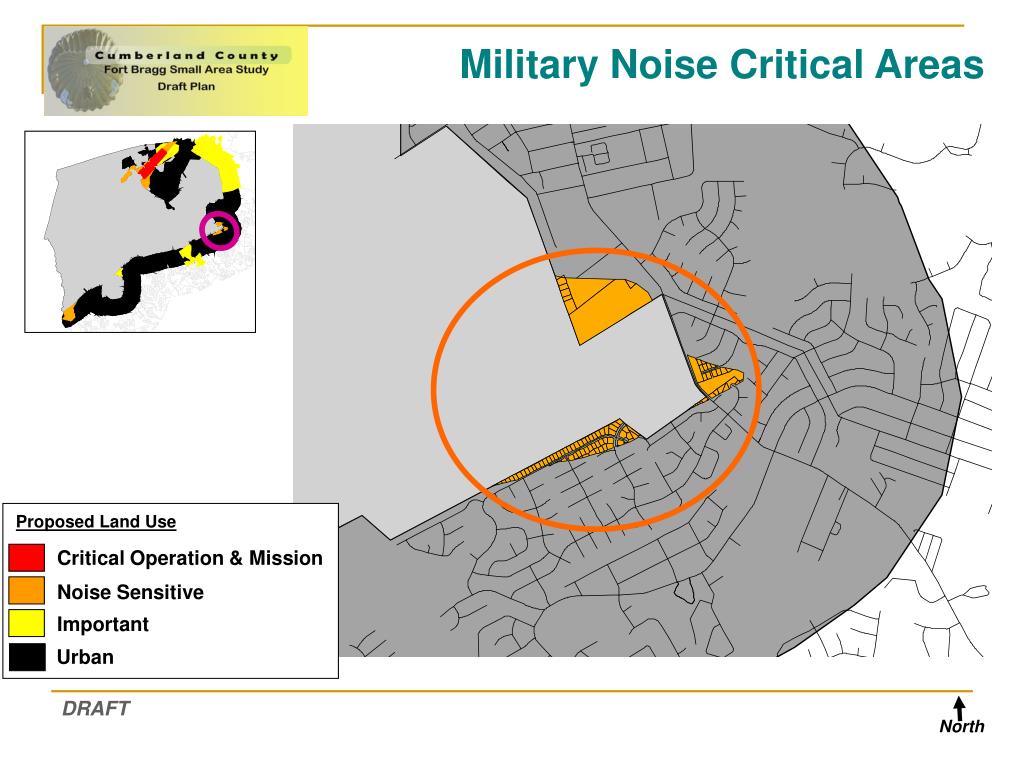Click the 'Draft Plan' header text
The image size is (1024, 768).
click(x=186, y=86)
